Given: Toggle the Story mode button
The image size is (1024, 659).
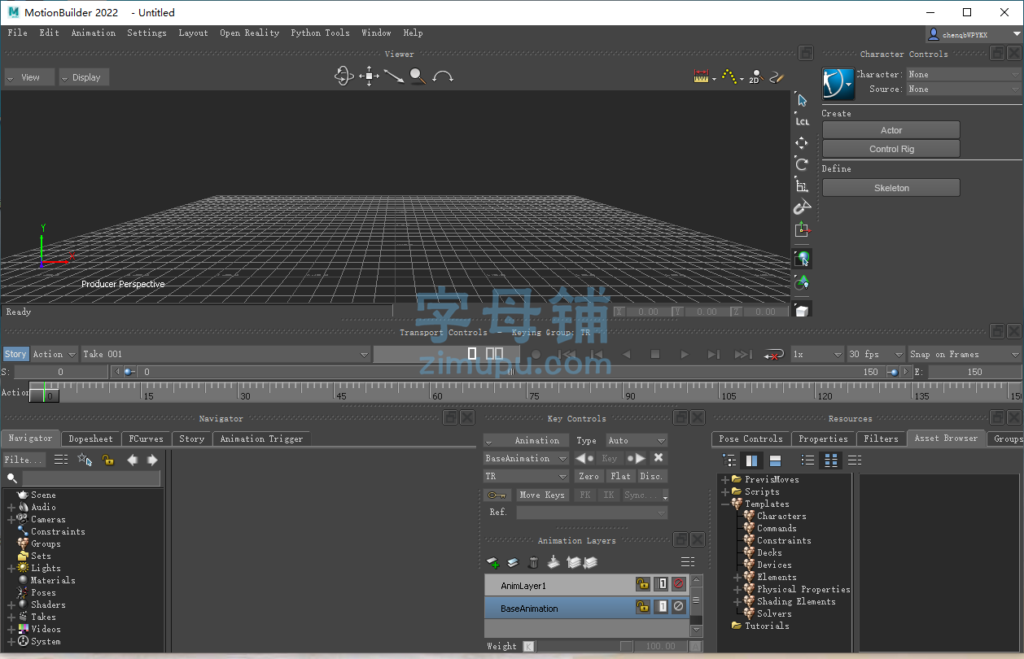Looking at the screenshot, I should (15, 354).
